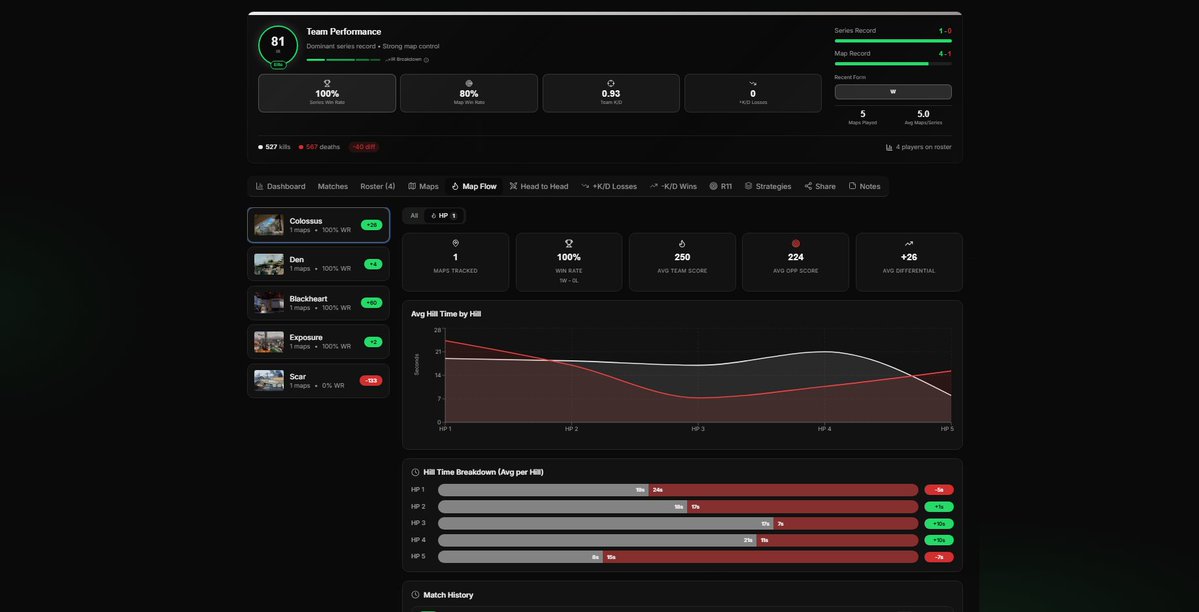Click the Series Record progress bar
Image resolution: width=1199 pixels, height=612 pixels.
pyautogui.click(x=893, y=41)
